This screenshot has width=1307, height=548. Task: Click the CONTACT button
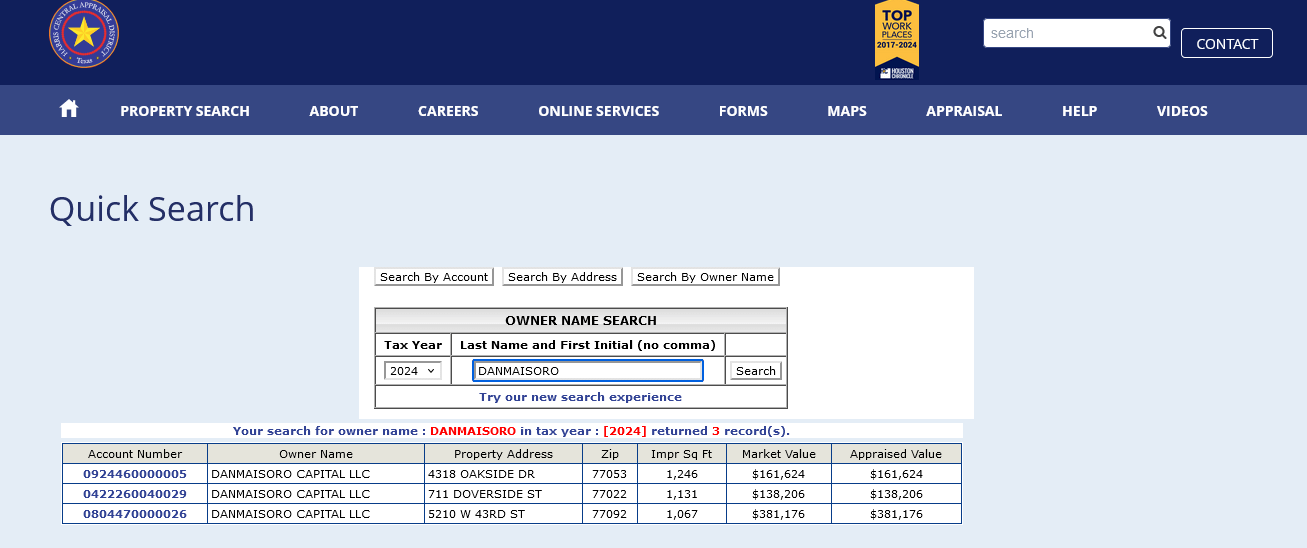tap(1227, 43)
